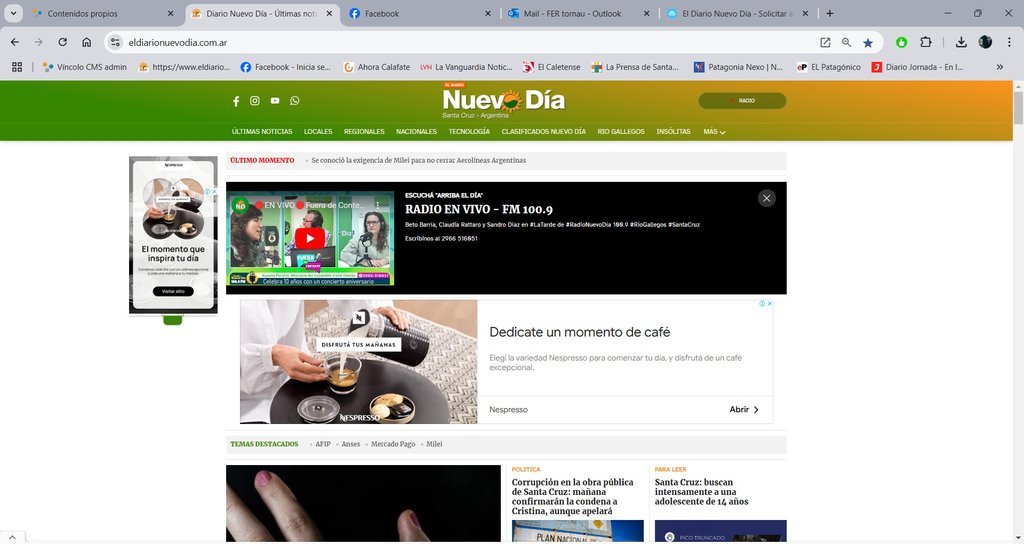
Task: Expand the MÁS navigation dropdown
Action: (x=714, y=132)
